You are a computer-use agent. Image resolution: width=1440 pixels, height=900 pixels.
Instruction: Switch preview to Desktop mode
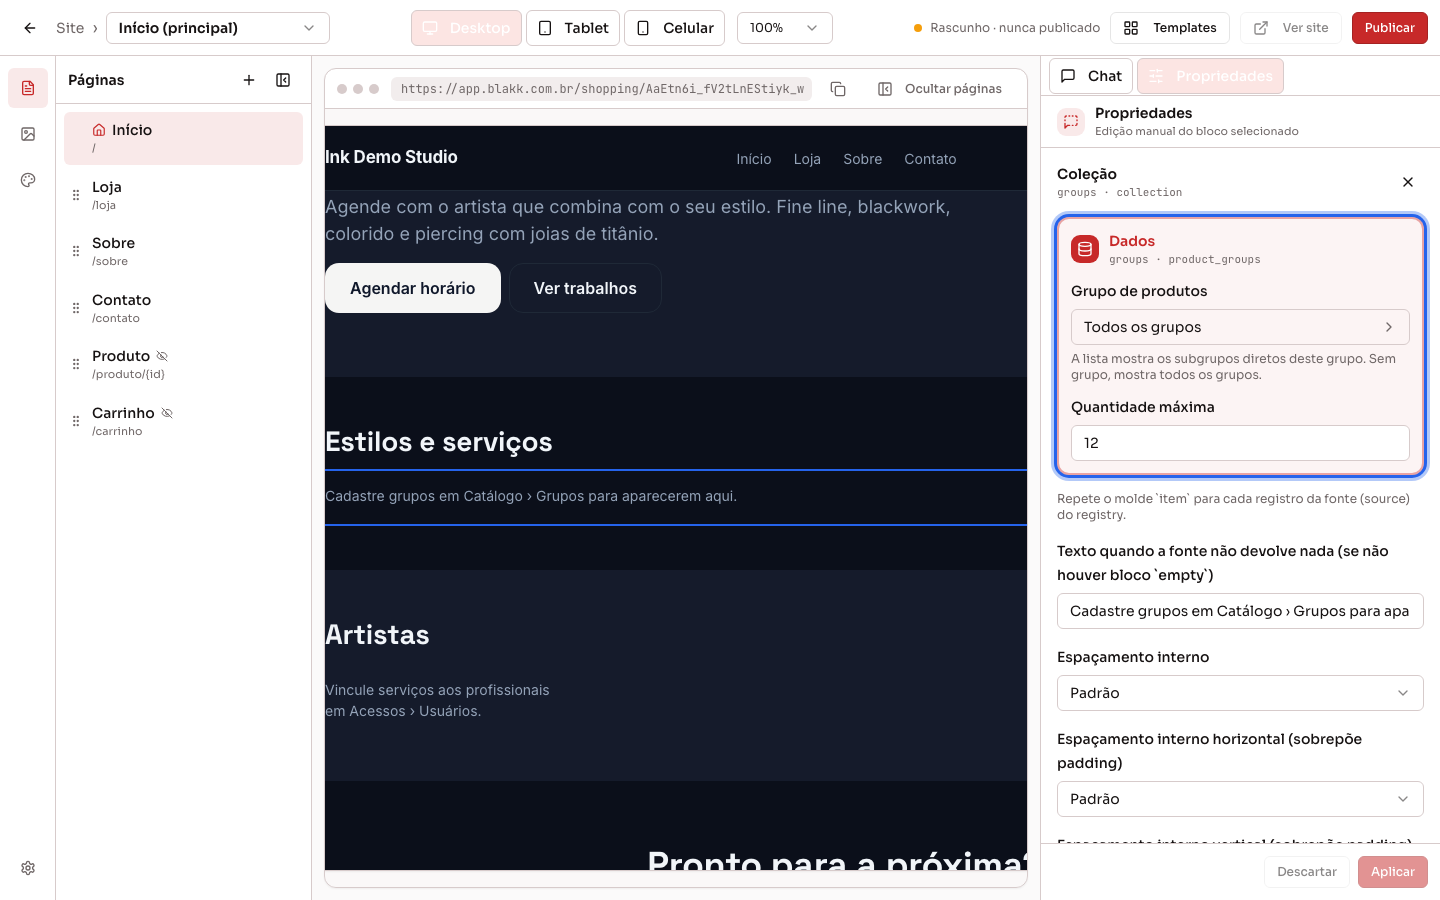[x=466, y=28]
